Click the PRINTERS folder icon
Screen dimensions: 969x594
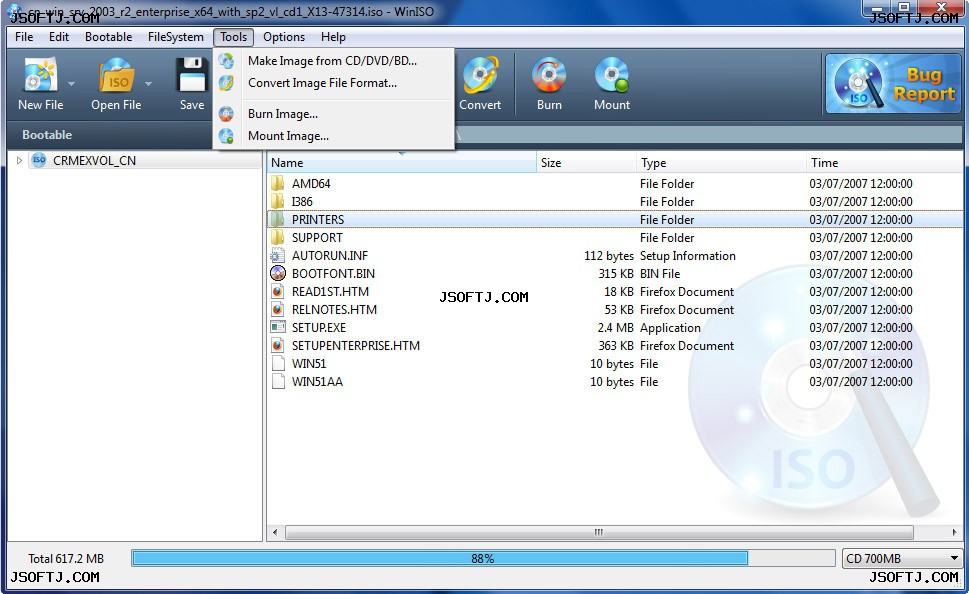point(278,219)
